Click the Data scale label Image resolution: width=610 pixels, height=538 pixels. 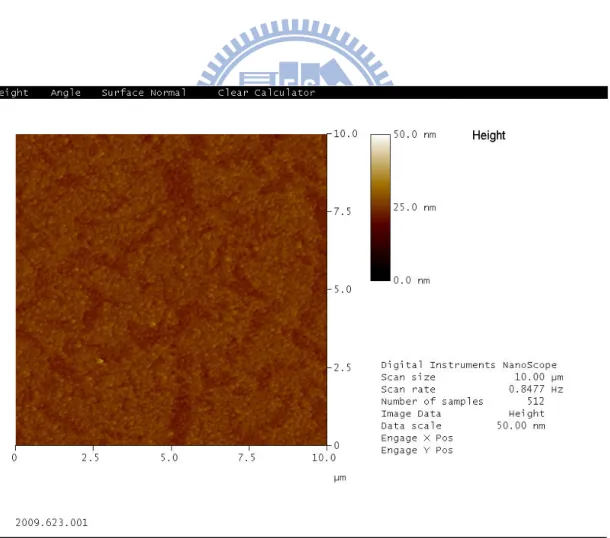click(411, 426)
